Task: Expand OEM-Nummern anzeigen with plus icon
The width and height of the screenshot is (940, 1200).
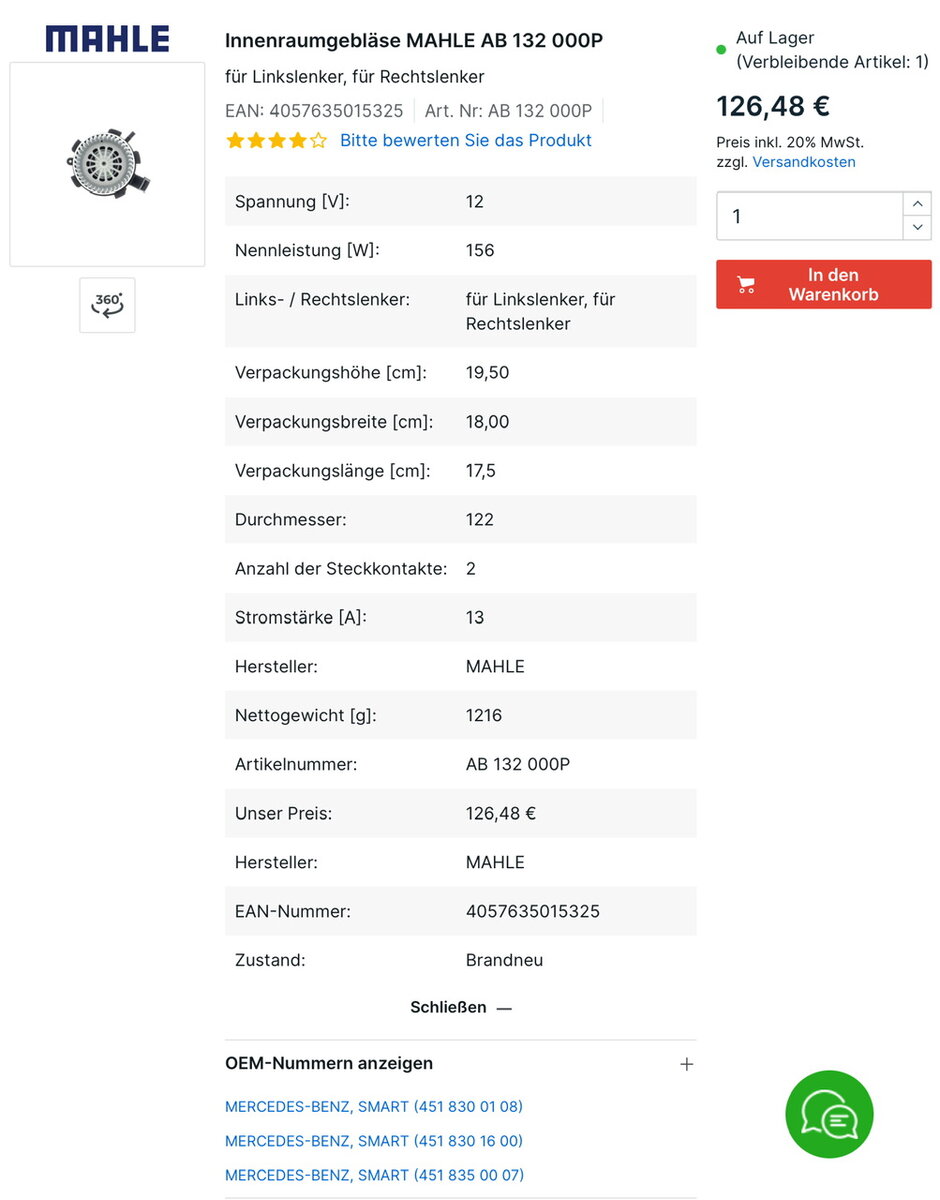Action: coord(686,1064)
